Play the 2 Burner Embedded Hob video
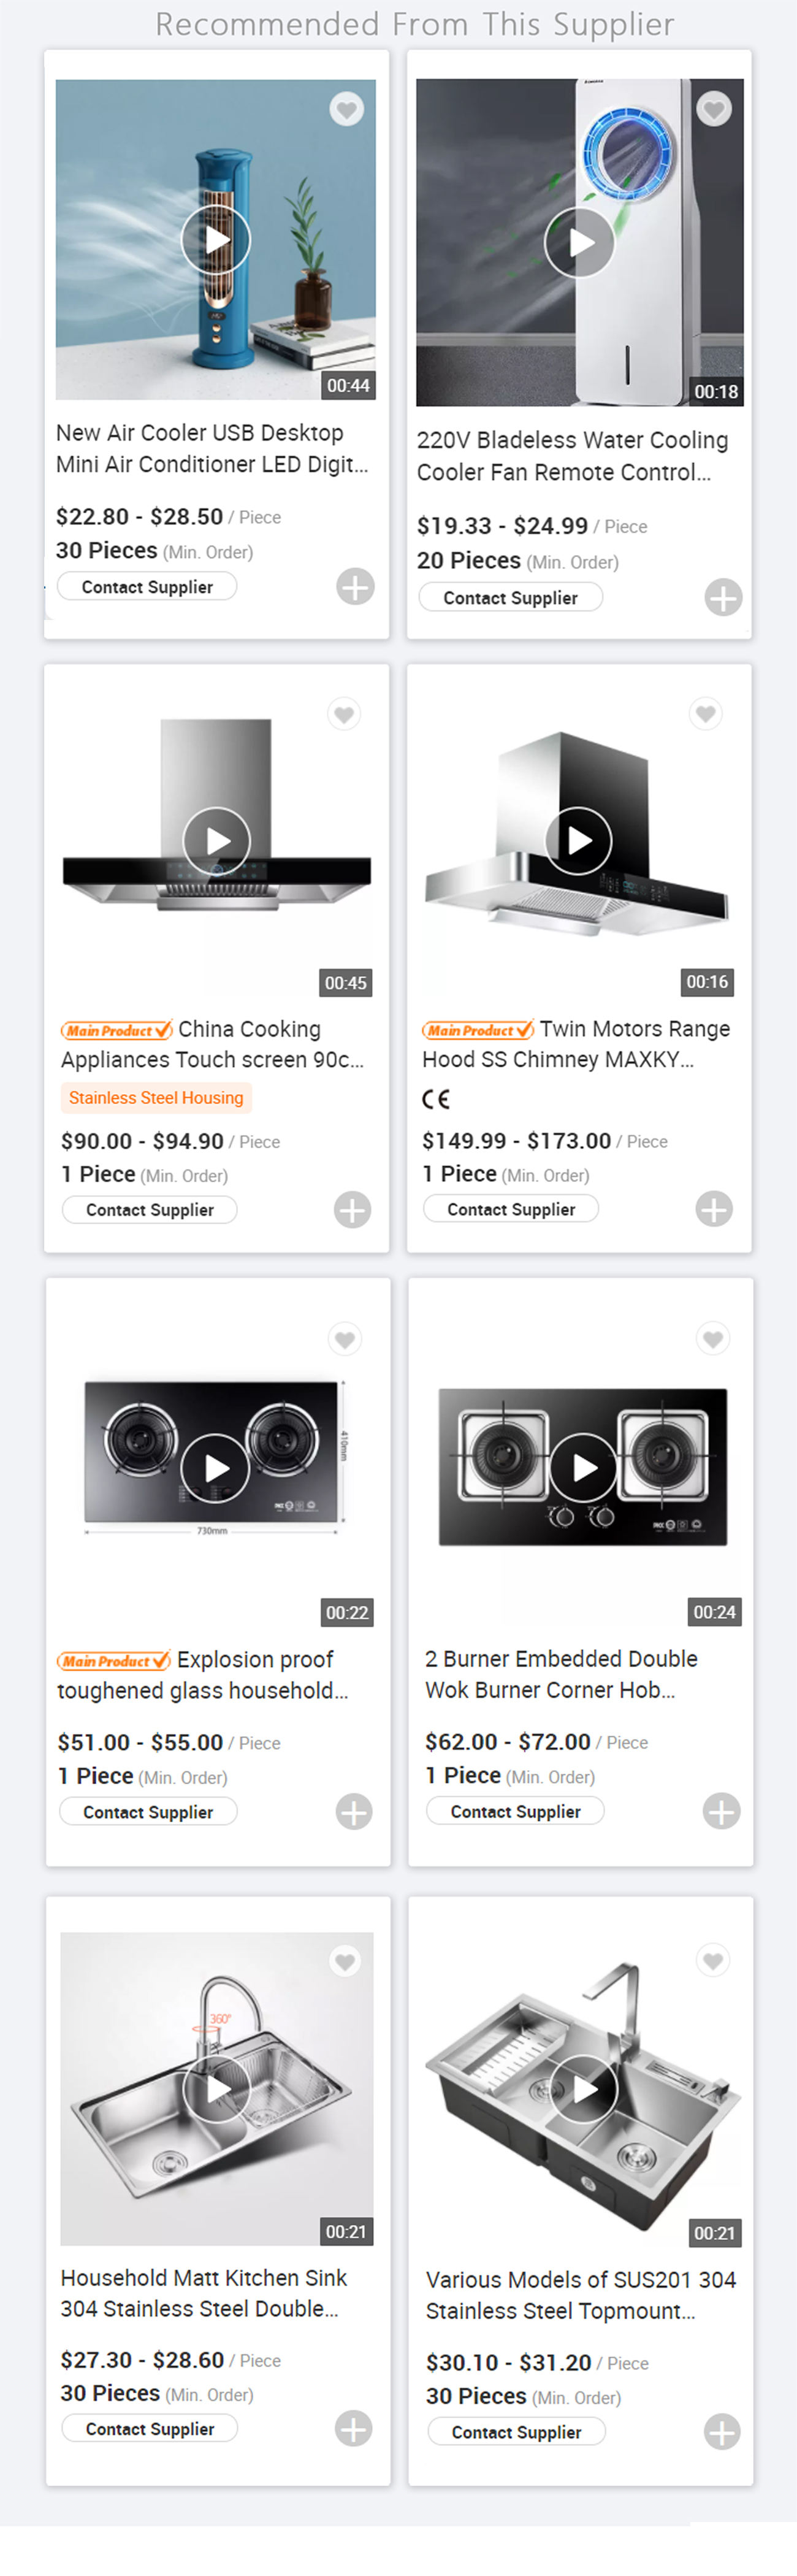Image resolution: width=797 pixels, height=2576 pixels. pos(580,1468)
